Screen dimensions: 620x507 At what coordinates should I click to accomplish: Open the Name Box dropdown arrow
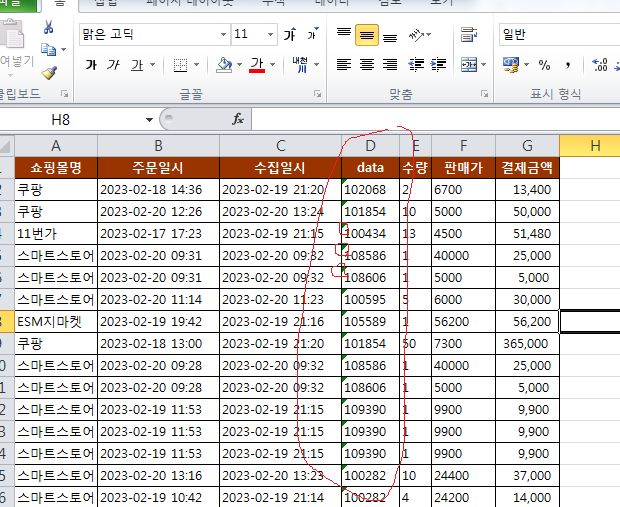click(x=149, y=119)
